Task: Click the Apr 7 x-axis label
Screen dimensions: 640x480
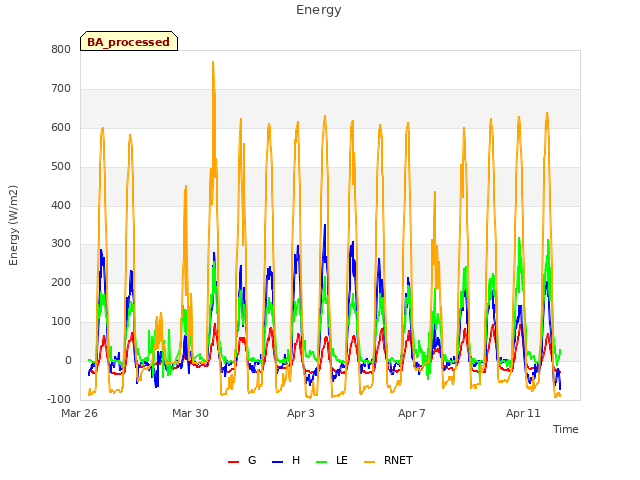Action: (x=412, y=413)
